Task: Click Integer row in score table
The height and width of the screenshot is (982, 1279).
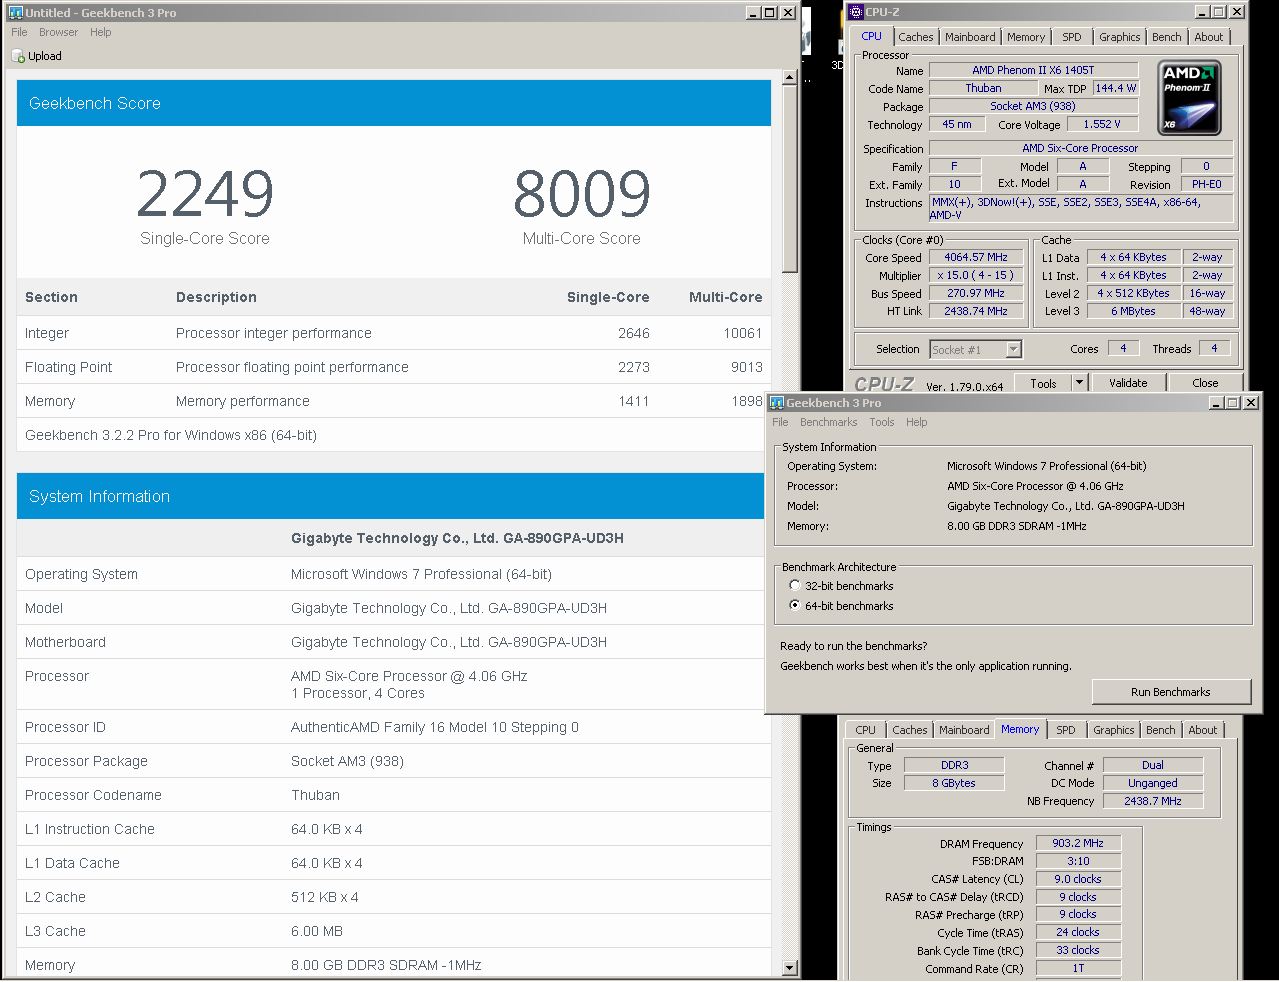Action: (x=393, y=333)
